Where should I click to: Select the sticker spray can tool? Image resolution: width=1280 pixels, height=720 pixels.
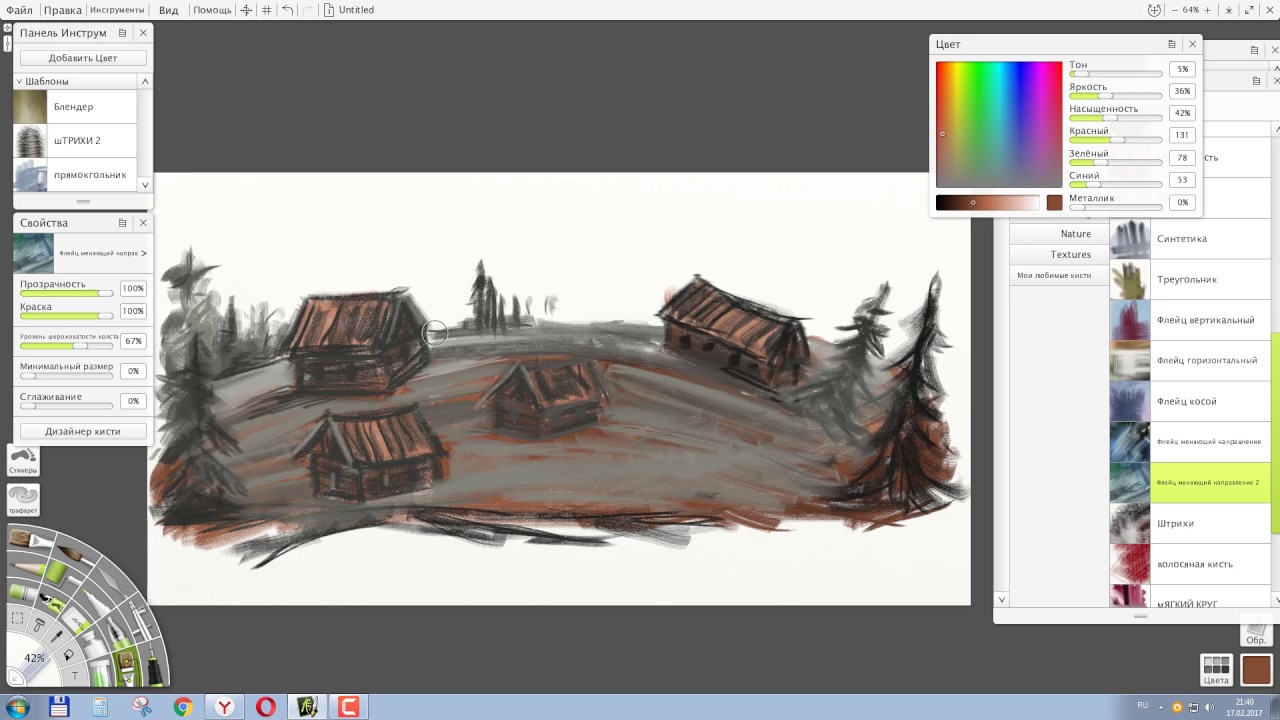coord(53,603)
